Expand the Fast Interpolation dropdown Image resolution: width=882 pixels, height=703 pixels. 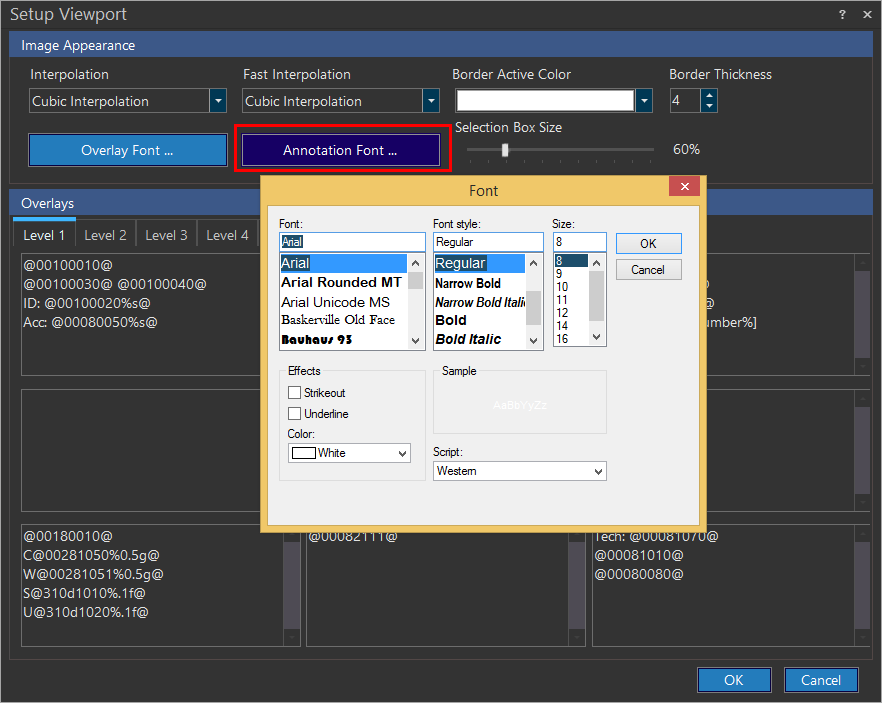click(431, 101)
